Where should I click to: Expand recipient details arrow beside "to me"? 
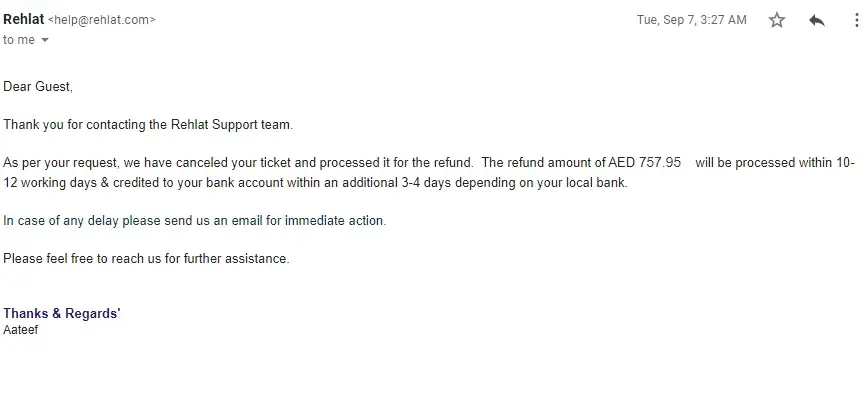45,40
